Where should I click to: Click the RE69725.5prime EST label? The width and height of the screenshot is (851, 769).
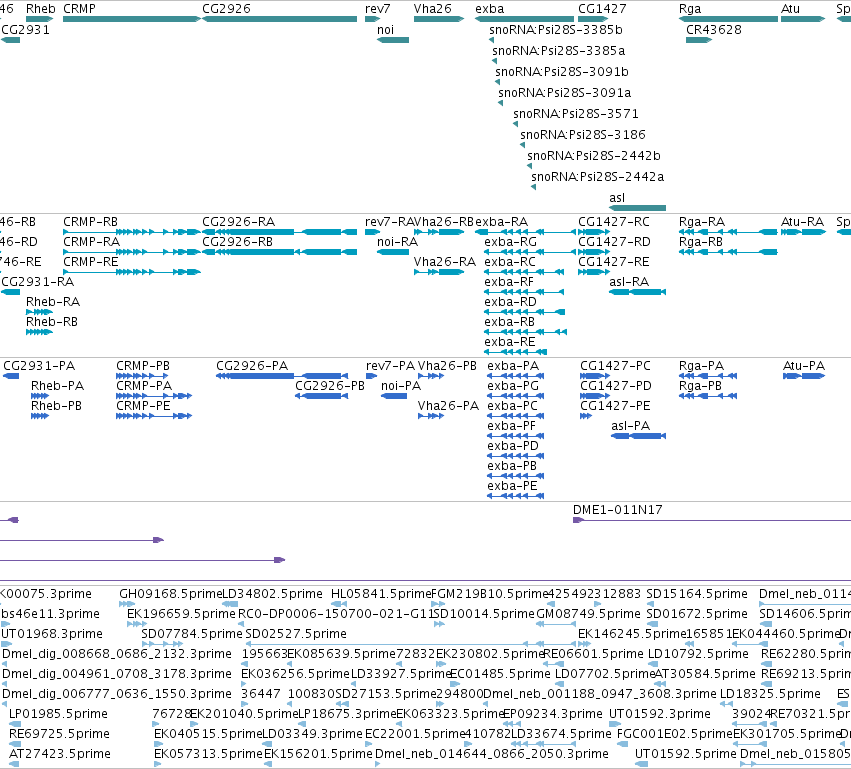[x=59, y=734]
